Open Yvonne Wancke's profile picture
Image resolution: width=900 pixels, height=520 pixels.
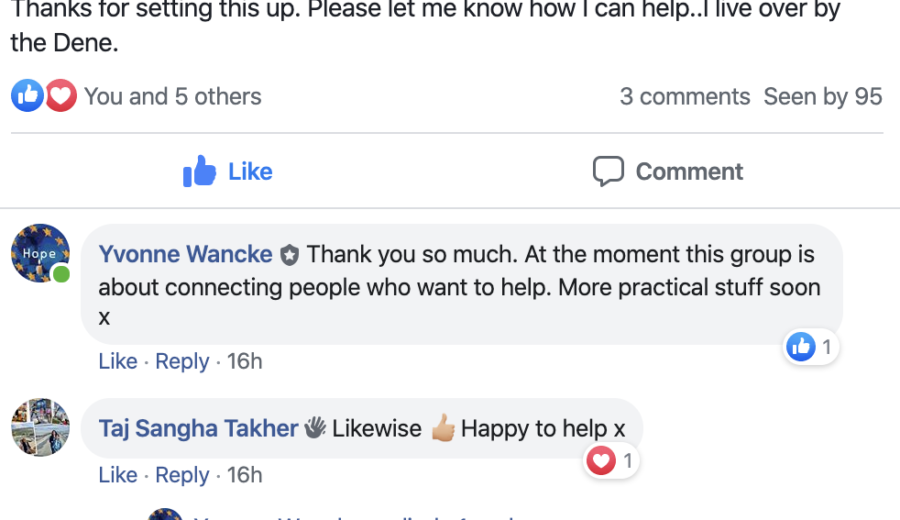point(40,254)
